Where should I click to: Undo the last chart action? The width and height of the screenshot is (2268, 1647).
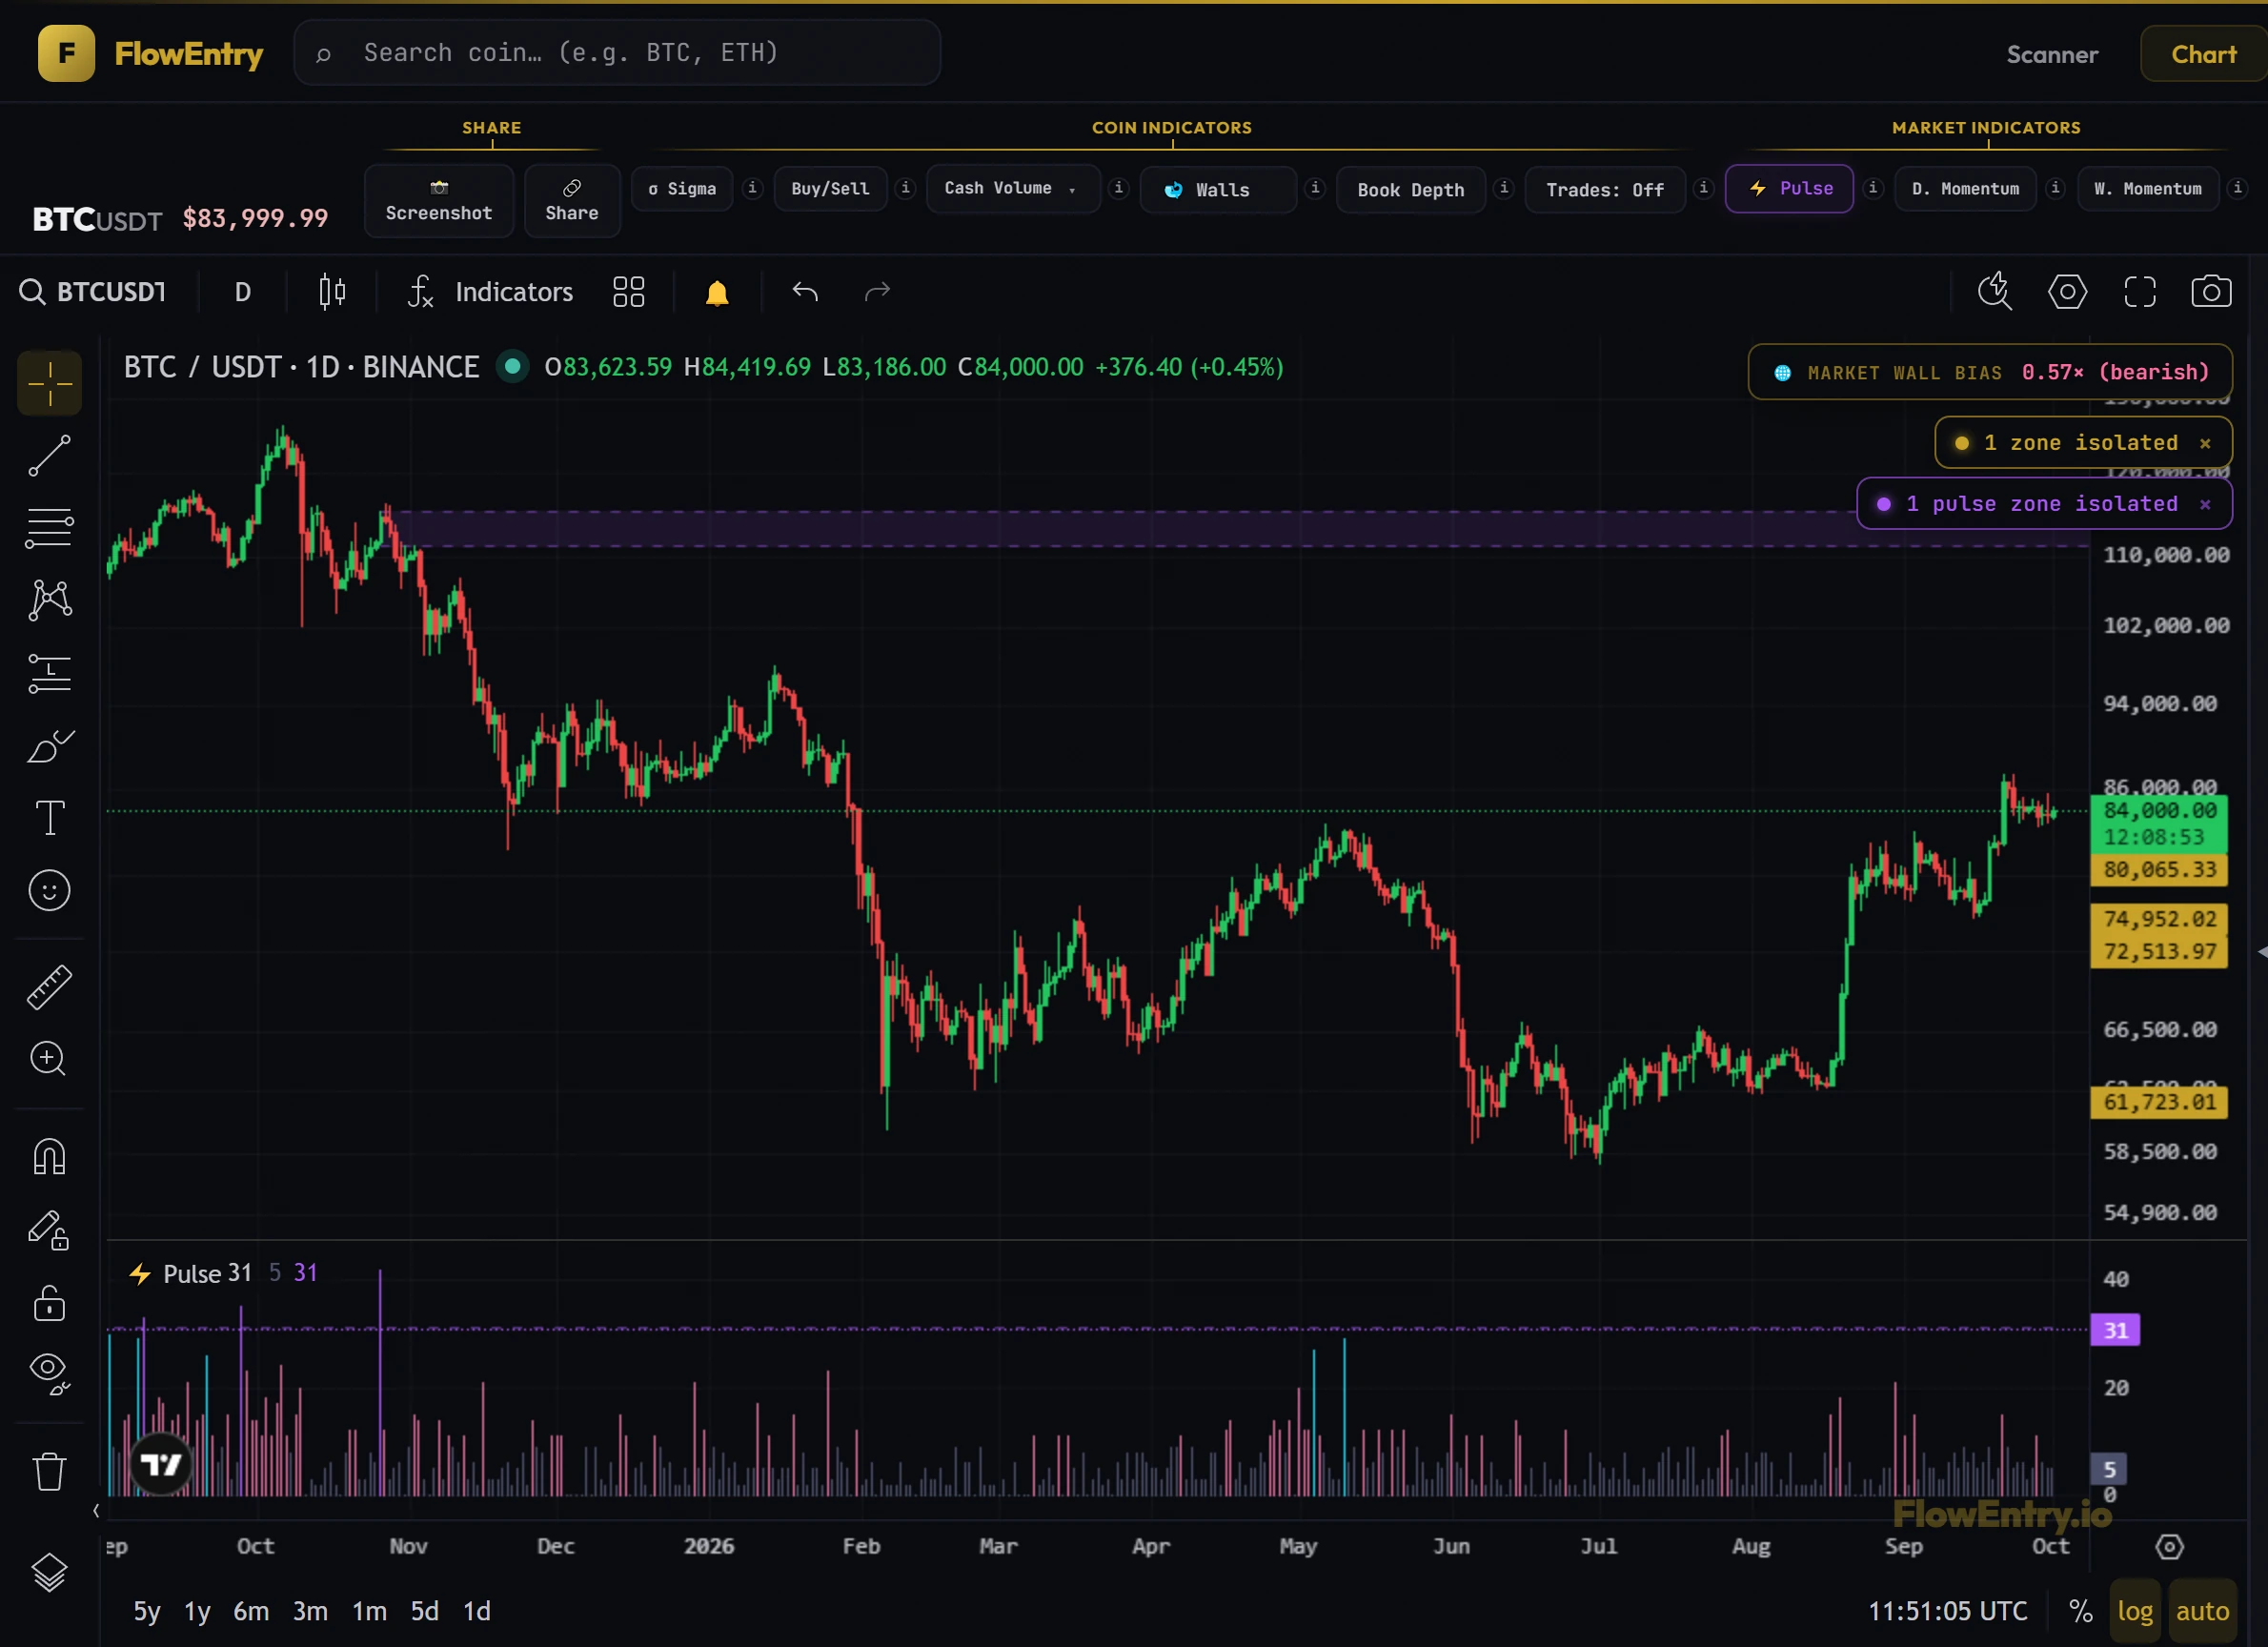(x=805, y=292)
